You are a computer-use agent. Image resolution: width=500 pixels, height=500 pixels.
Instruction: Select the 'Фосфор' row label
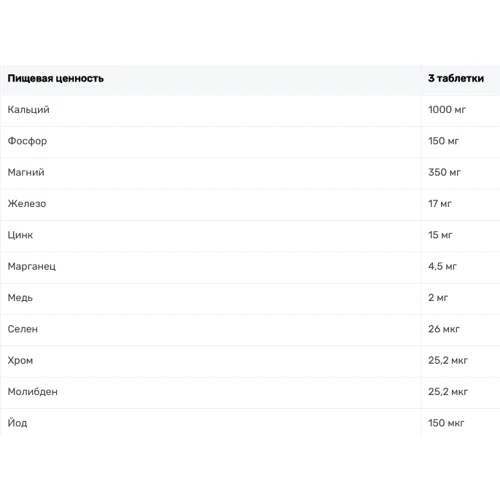tap(27, 141)
